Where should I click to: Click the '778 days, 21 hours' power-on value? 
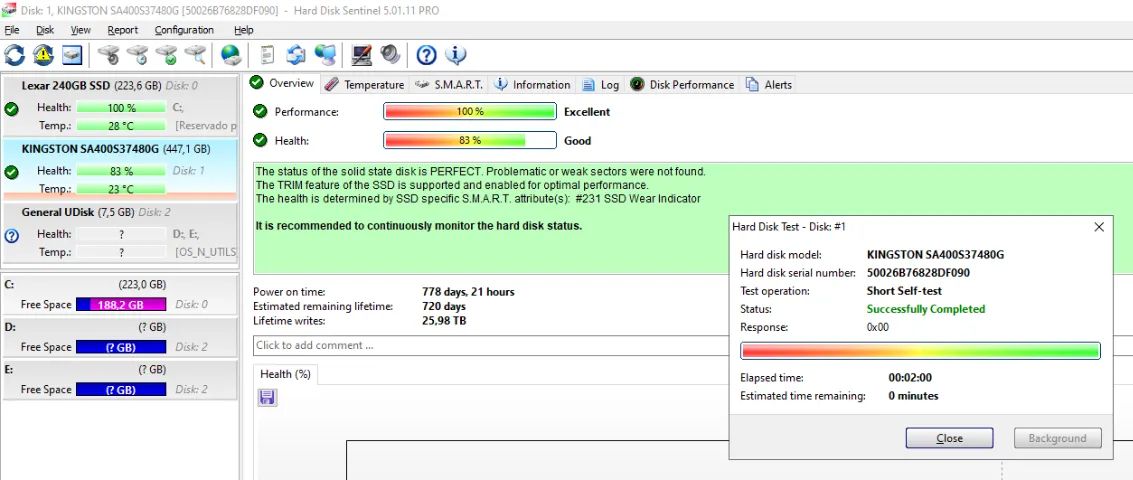468,292
